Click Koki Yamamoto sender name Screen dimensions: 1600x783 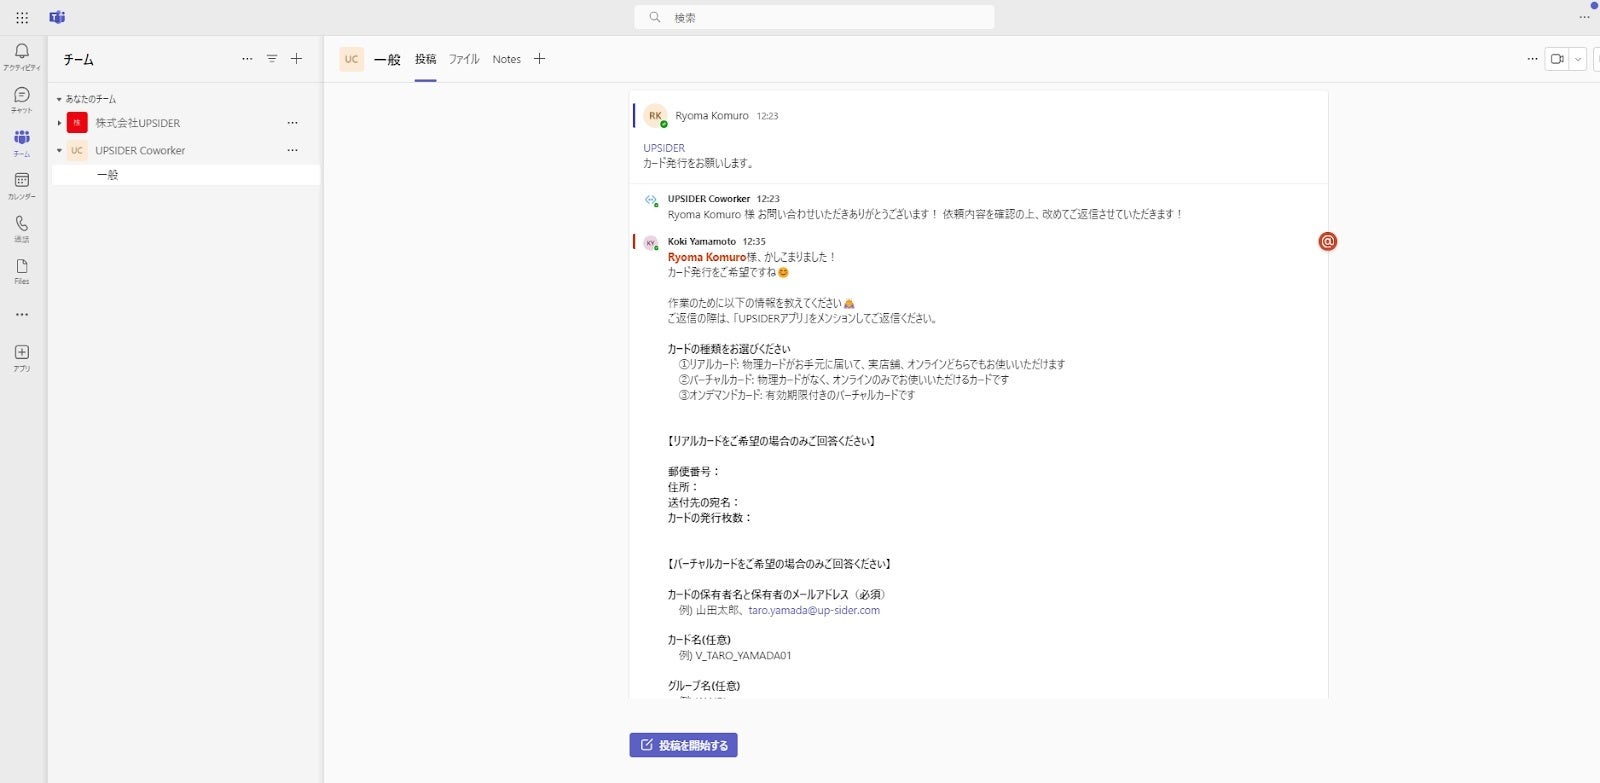702,241
